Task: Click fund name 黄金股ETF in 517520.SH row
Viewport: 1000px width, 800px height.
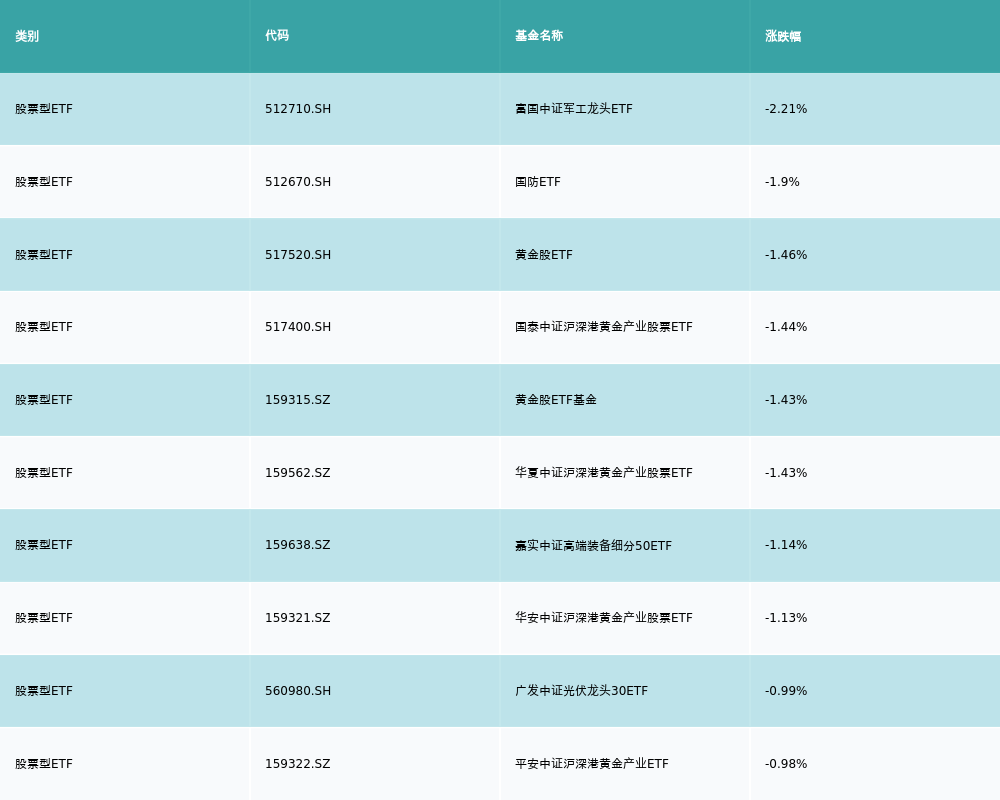Action: point(543,255)
